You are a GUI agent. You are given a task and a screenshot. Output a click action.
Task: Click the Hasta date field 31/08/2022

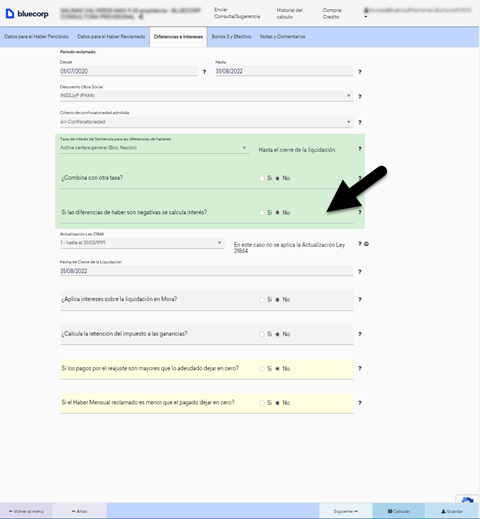pos(284,71)
